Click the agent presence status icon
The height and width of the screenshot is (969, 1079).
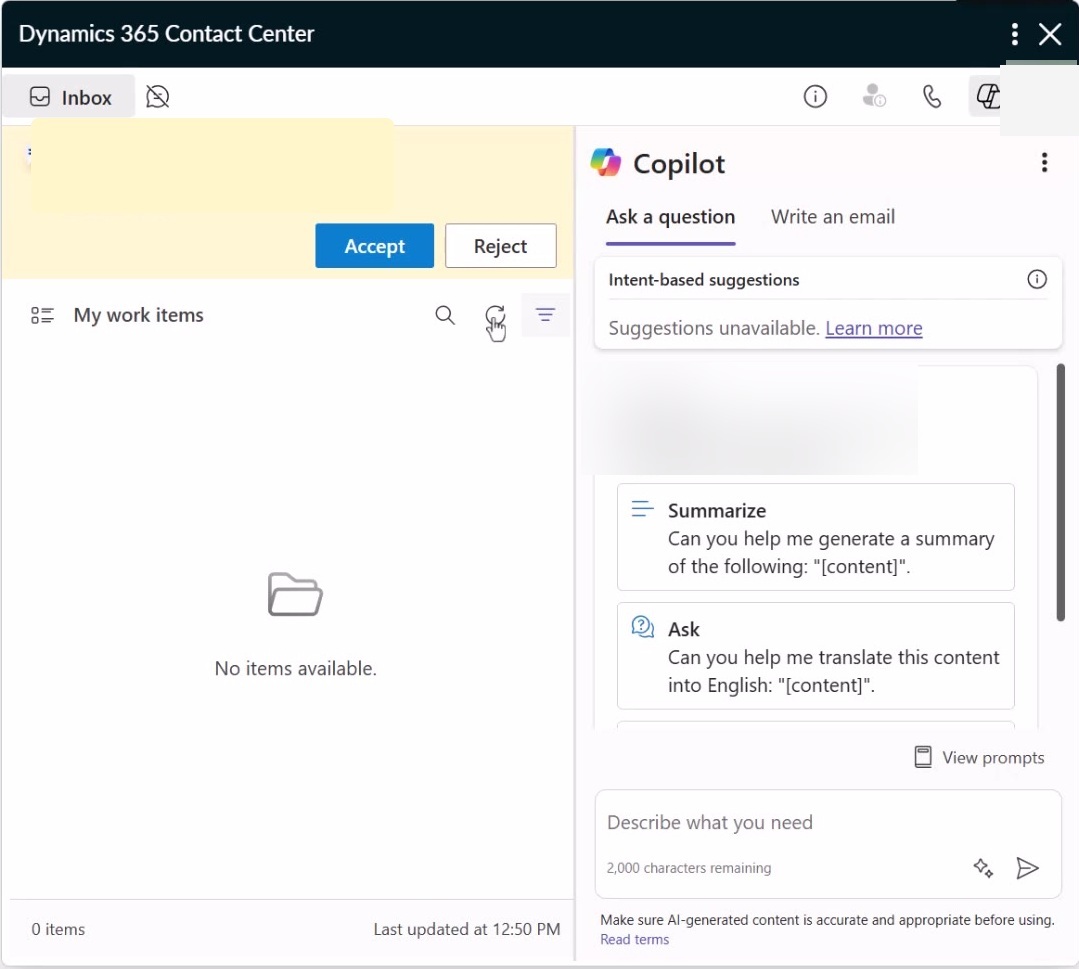pyautogui.click(x=874, y=96)
